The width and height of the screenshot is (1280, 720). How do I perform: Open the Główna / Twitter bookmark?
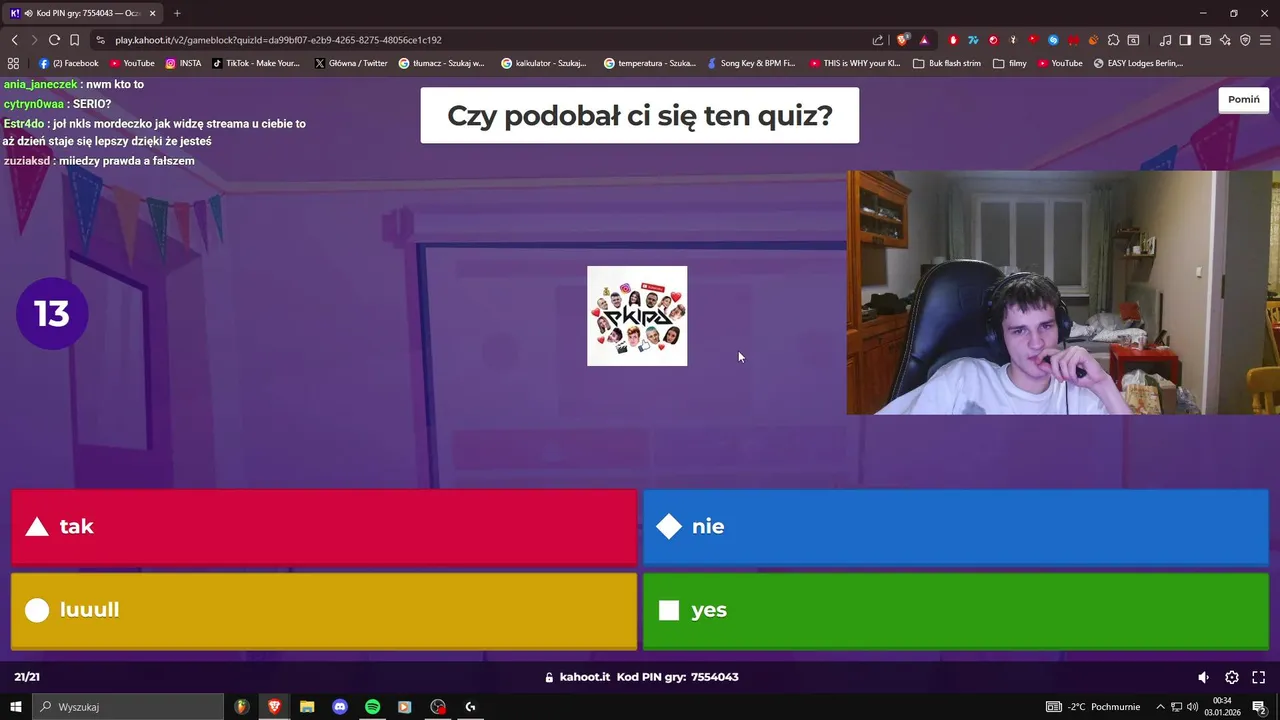351,63
